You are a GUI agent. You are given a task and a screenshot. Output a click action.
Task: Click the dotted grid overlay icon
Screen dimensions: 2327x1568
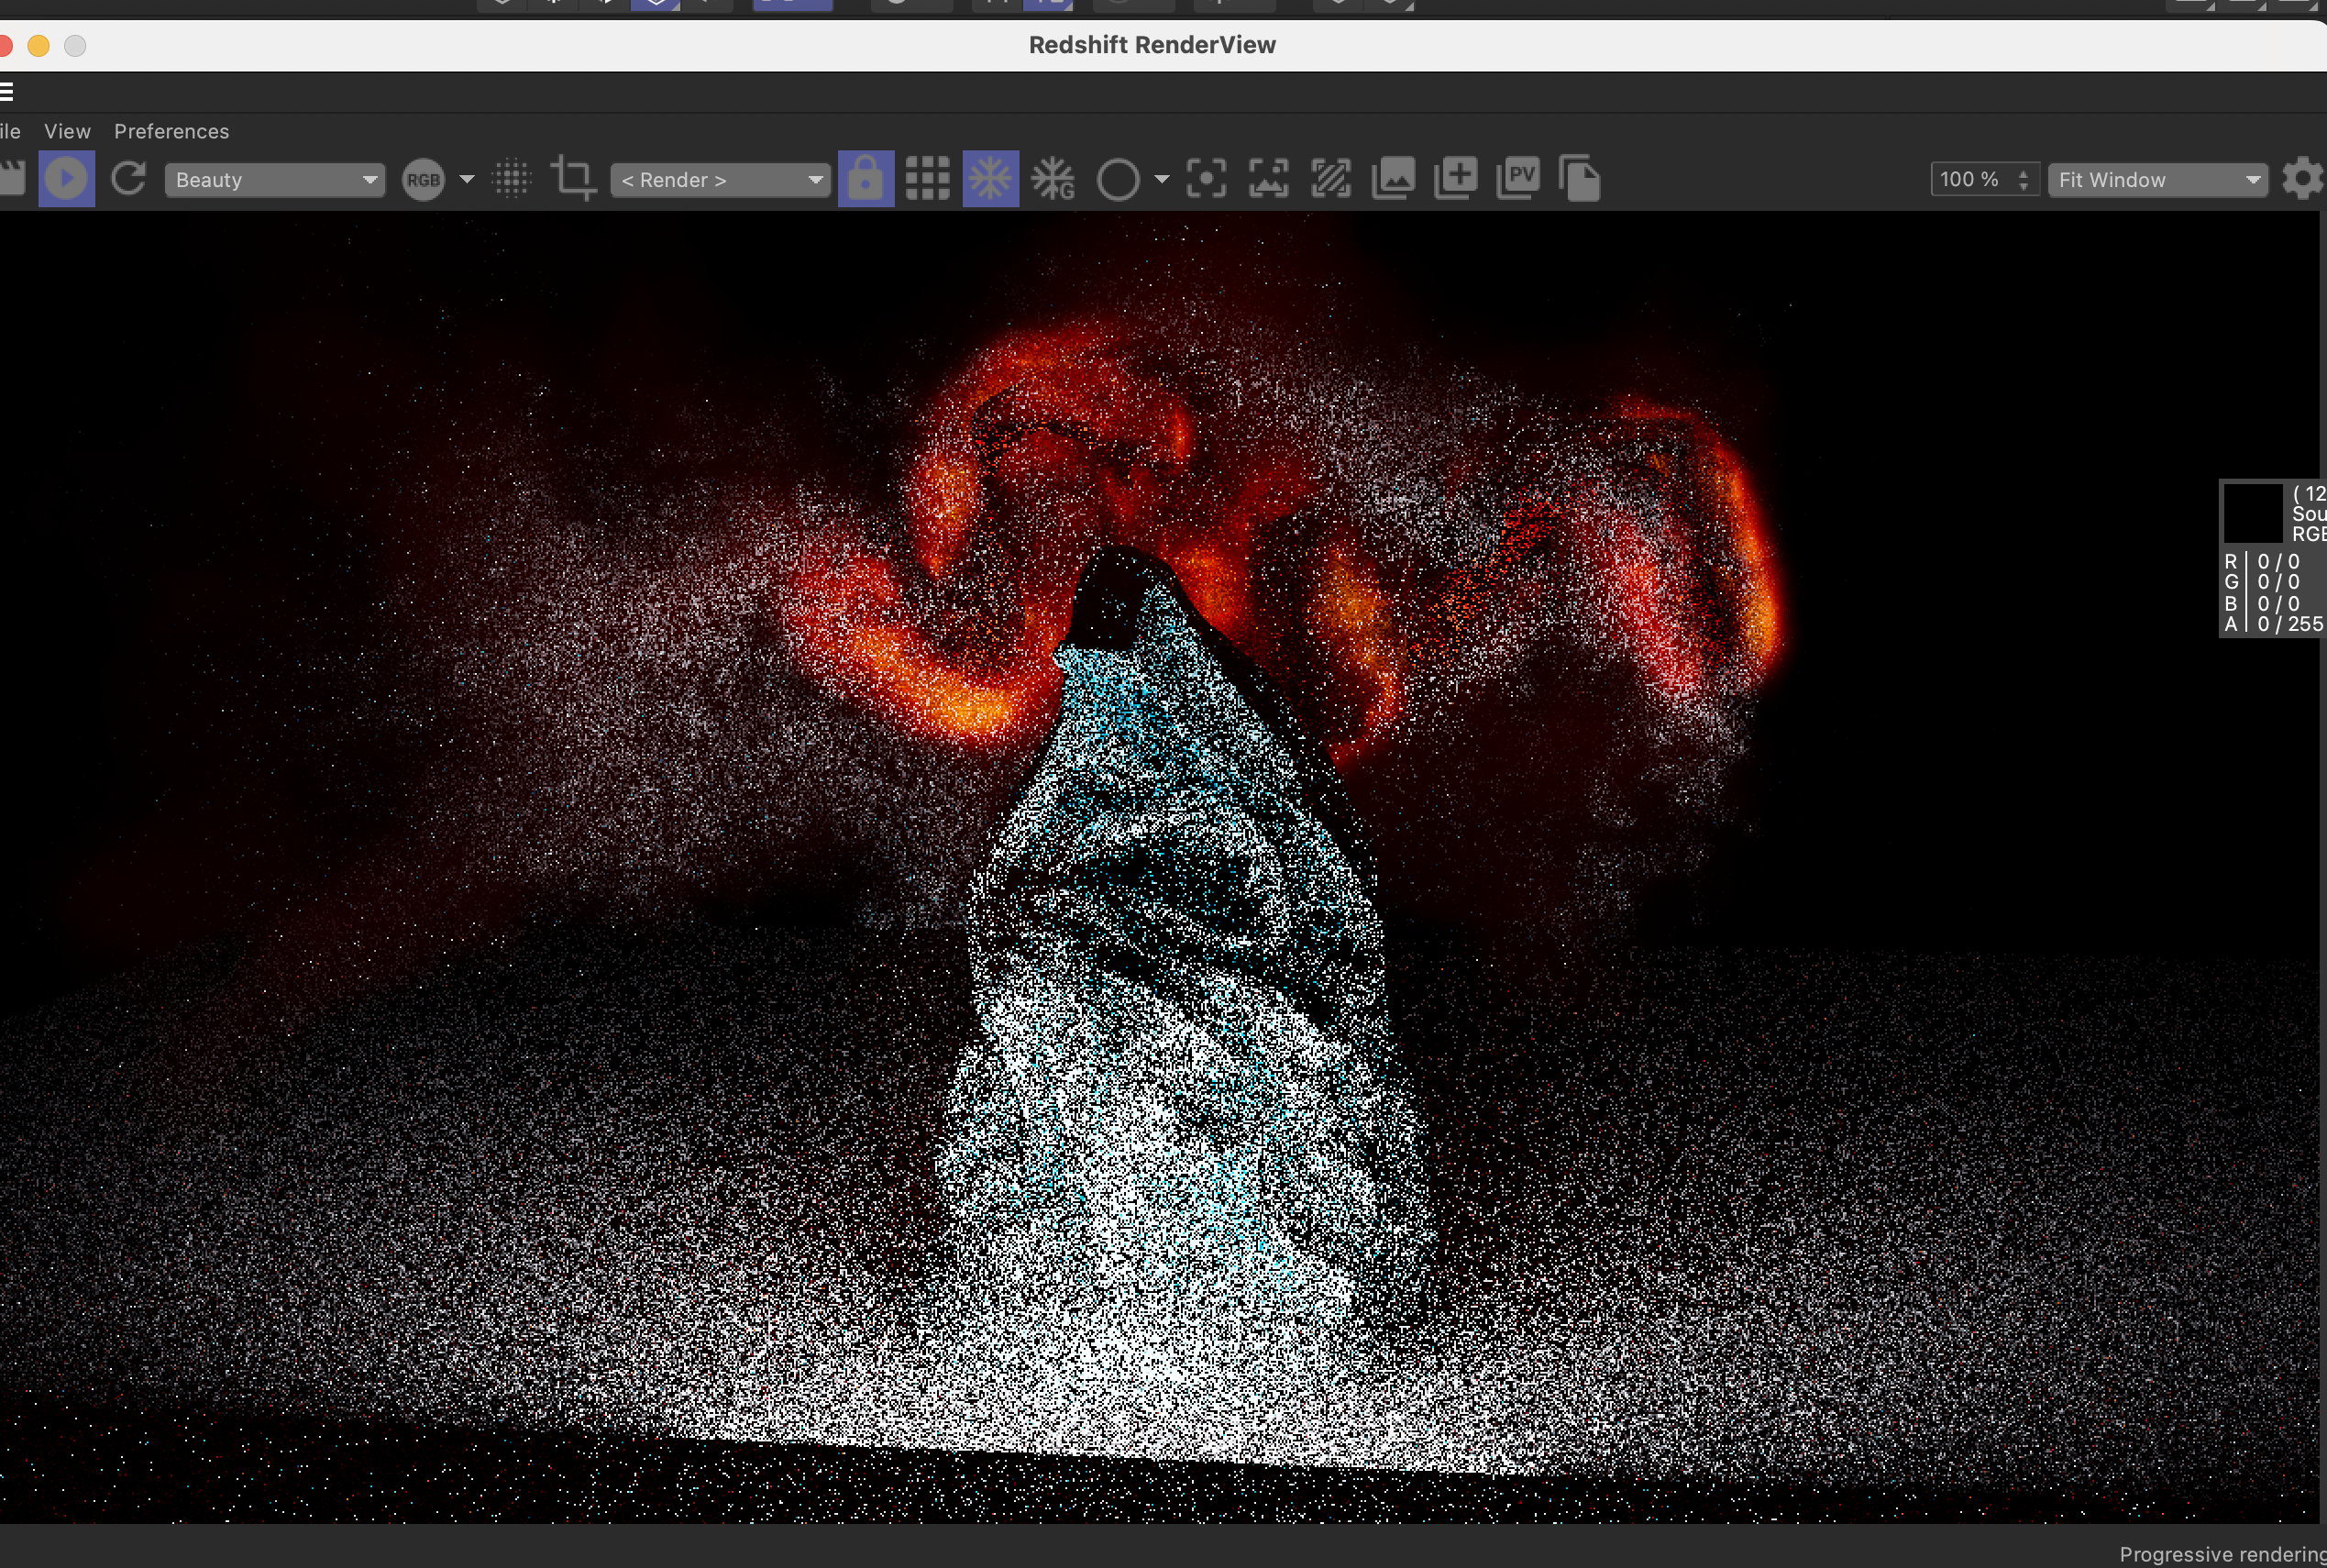512,179
